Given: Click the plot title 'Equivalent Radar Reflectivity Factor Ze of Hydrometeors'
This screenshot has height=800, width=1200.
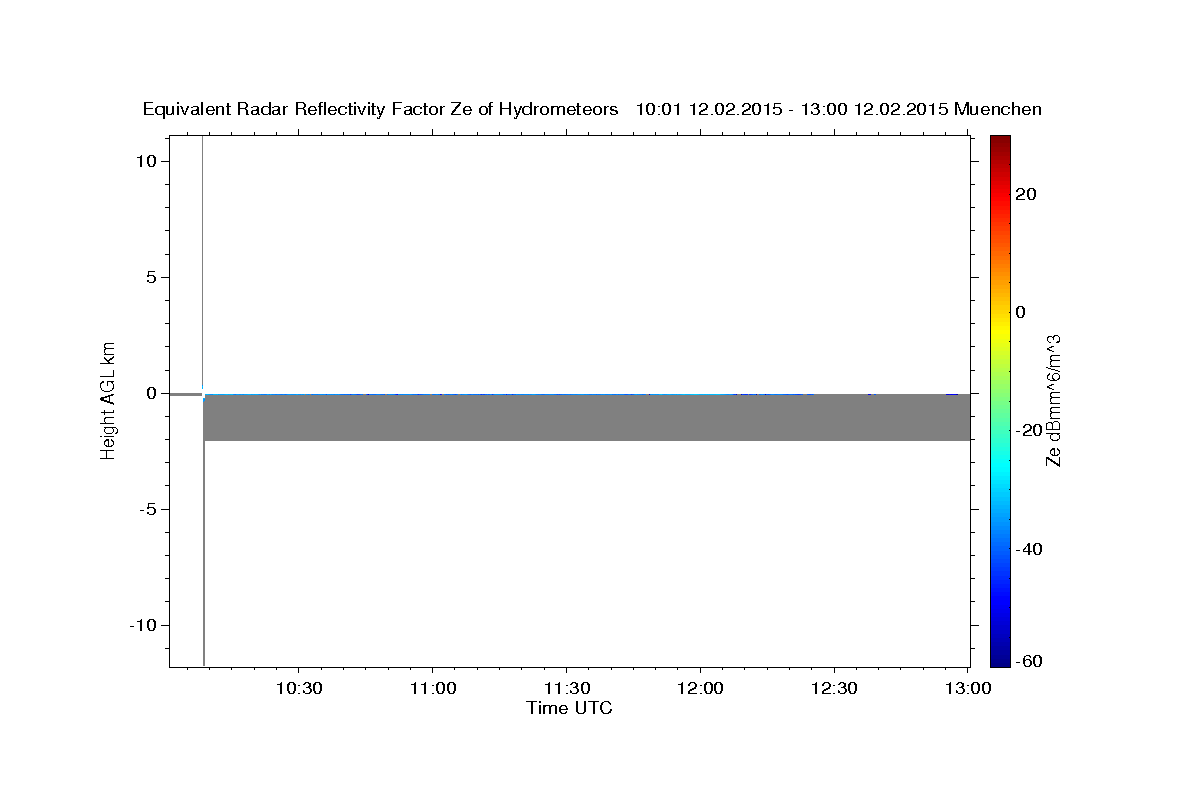Looking at the screenshot, I should click(381, 110).
